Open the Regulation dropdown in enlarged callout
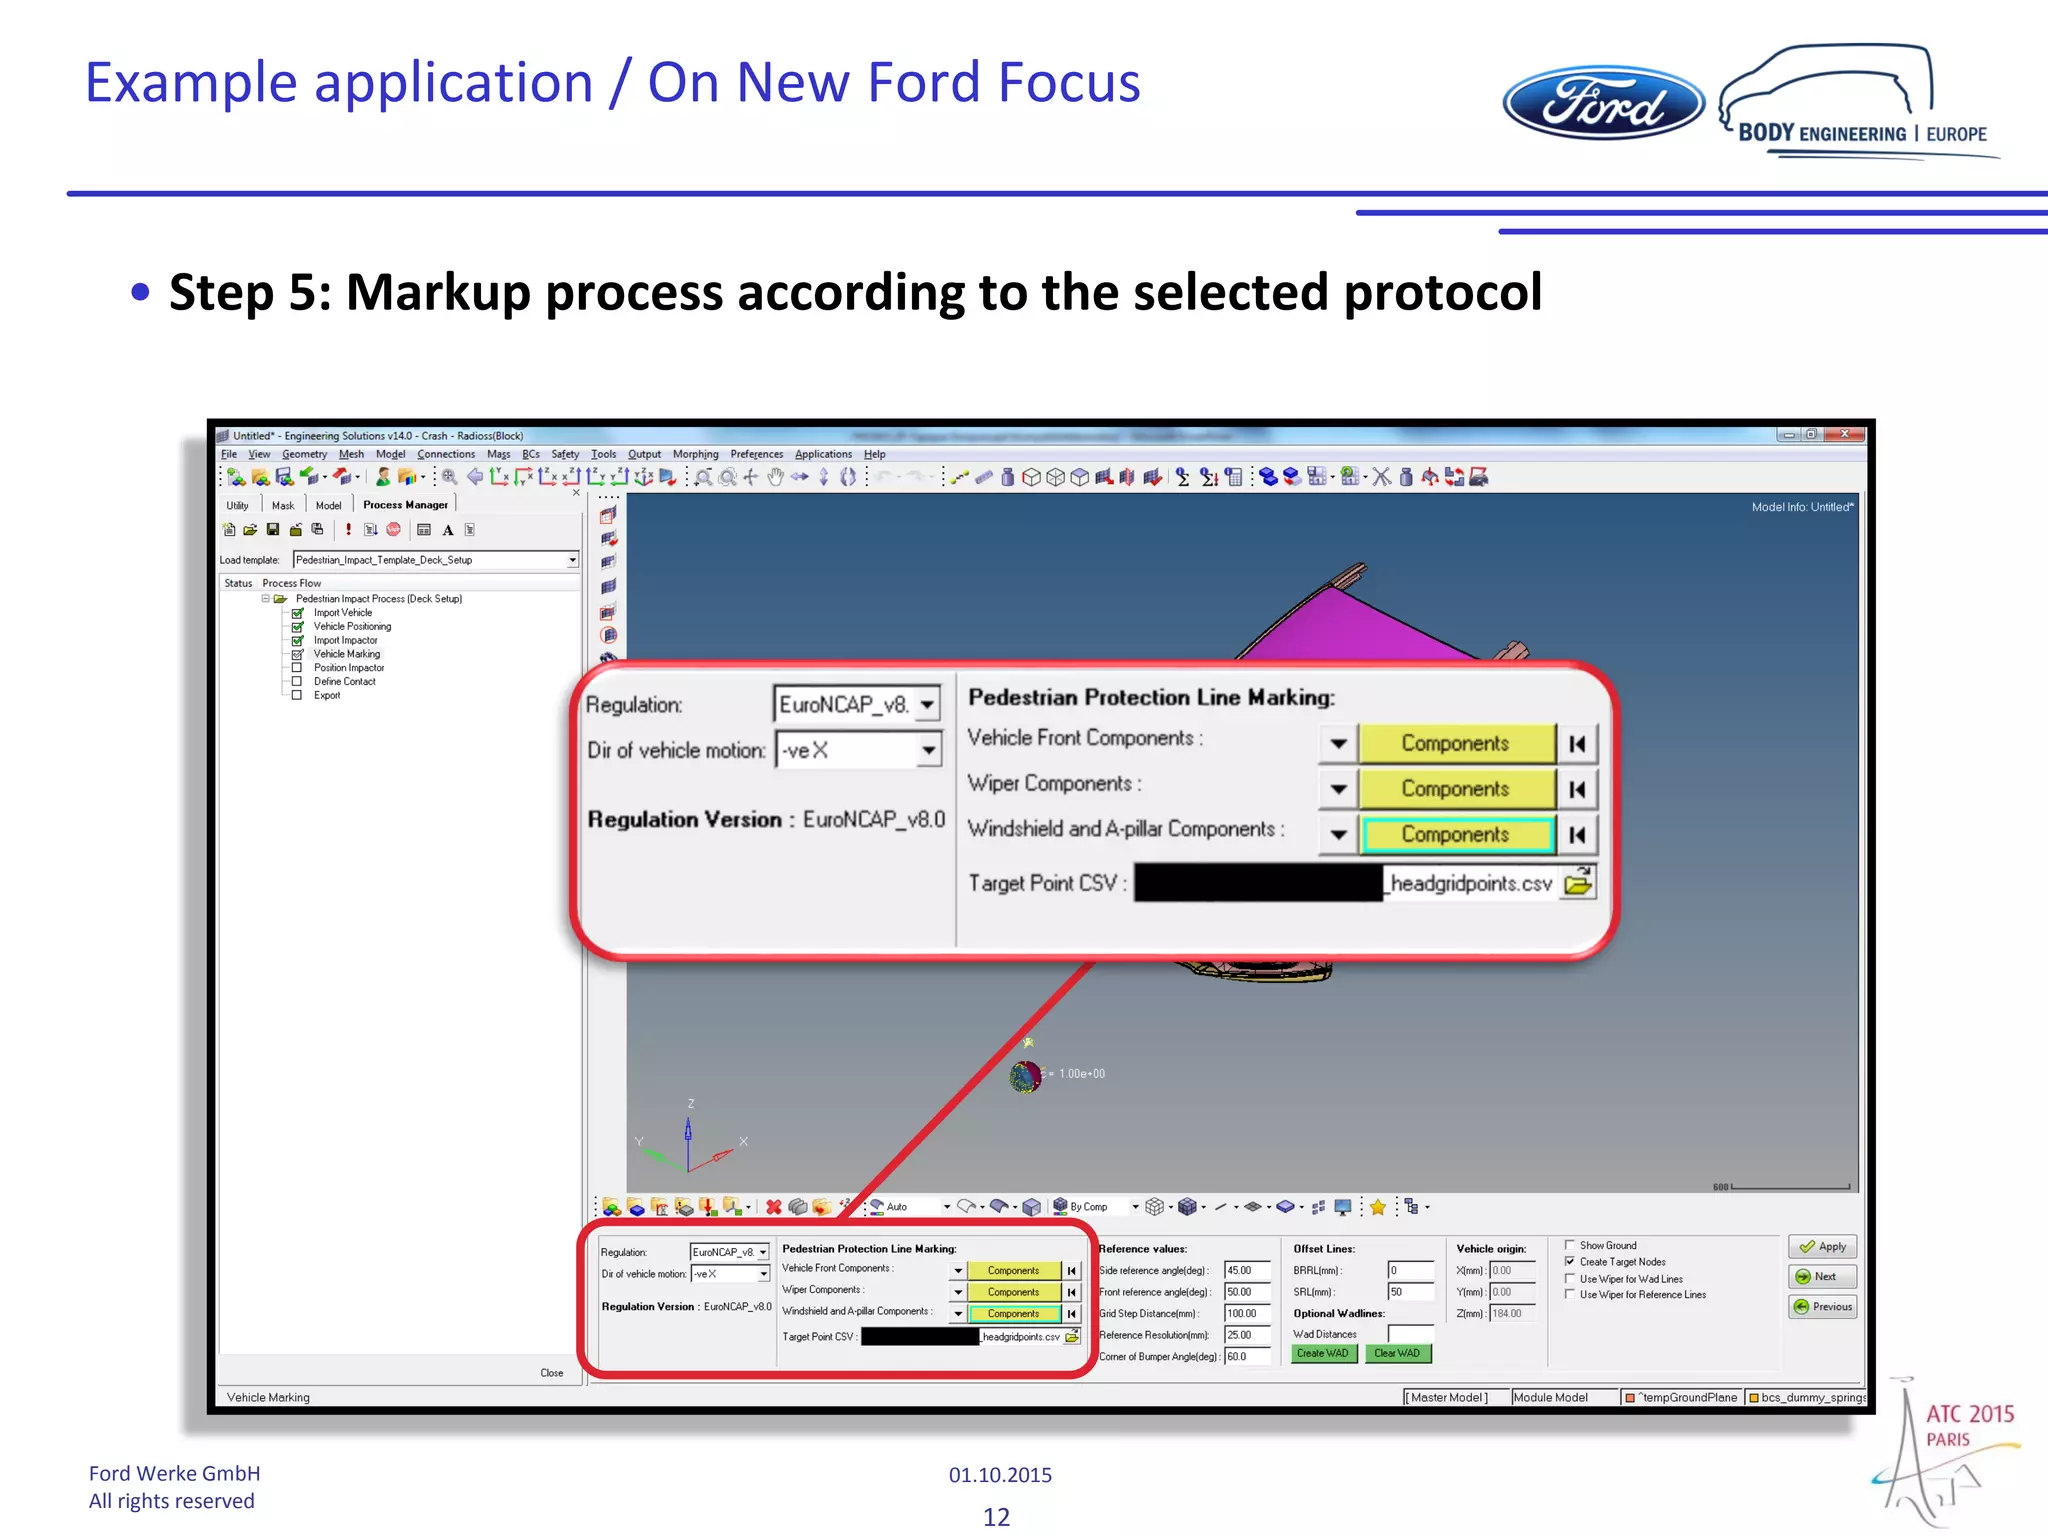This screenshot has width=2048, height=1536. [928, 704]
